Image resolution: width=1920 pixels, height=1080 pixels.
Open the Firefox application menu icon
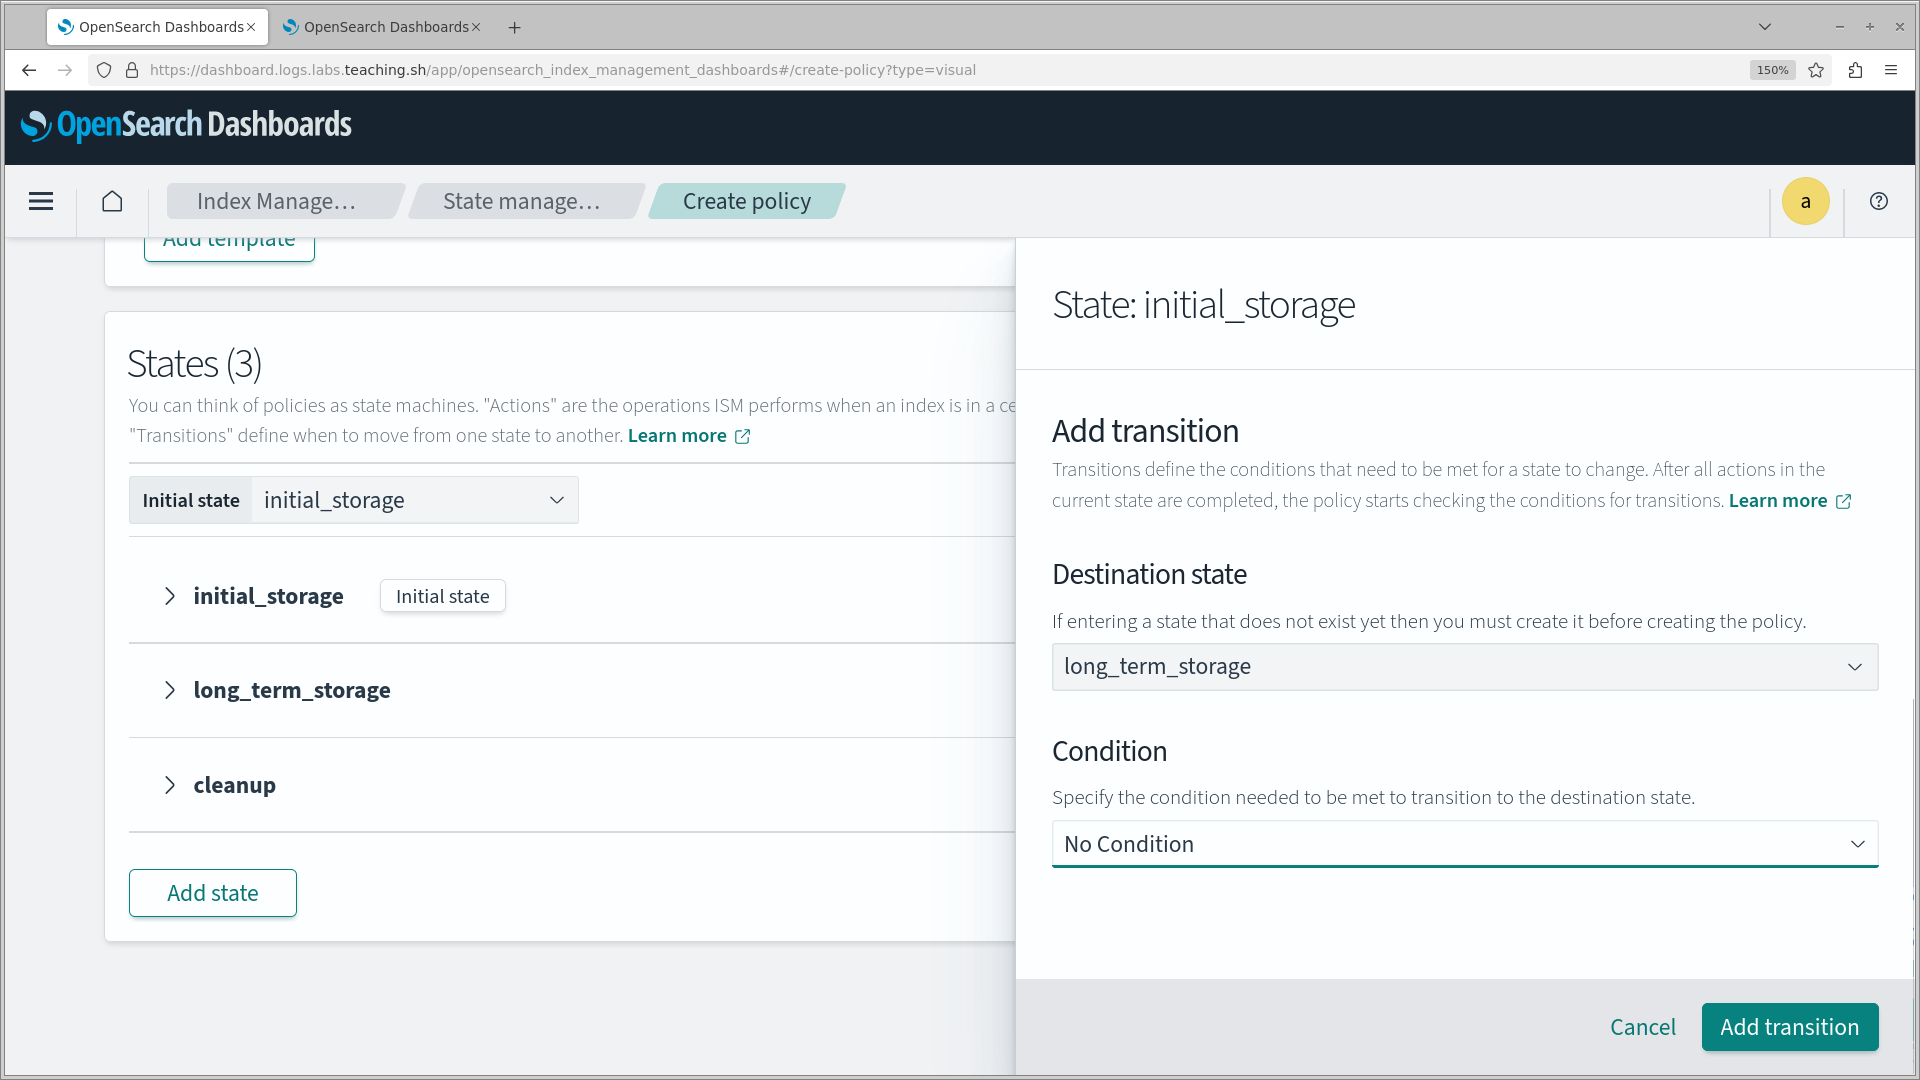[x=1891, y=70]
